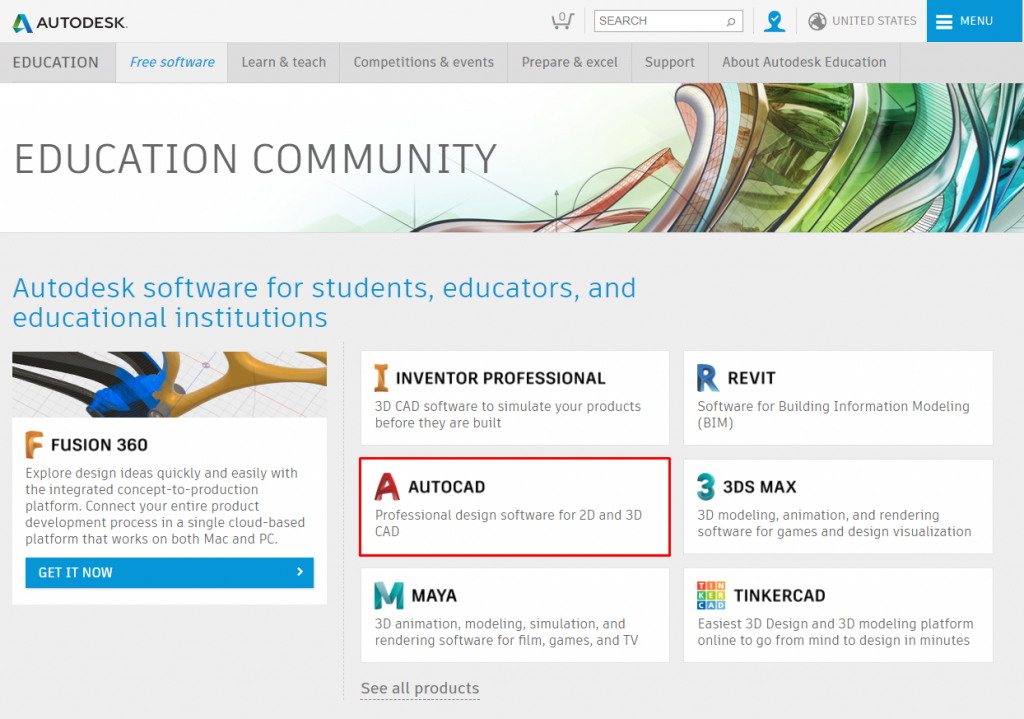This screenshot has width=1024, height=719.
Task: Select About Autodesk Education tab
Action: (x=804, y=63)
